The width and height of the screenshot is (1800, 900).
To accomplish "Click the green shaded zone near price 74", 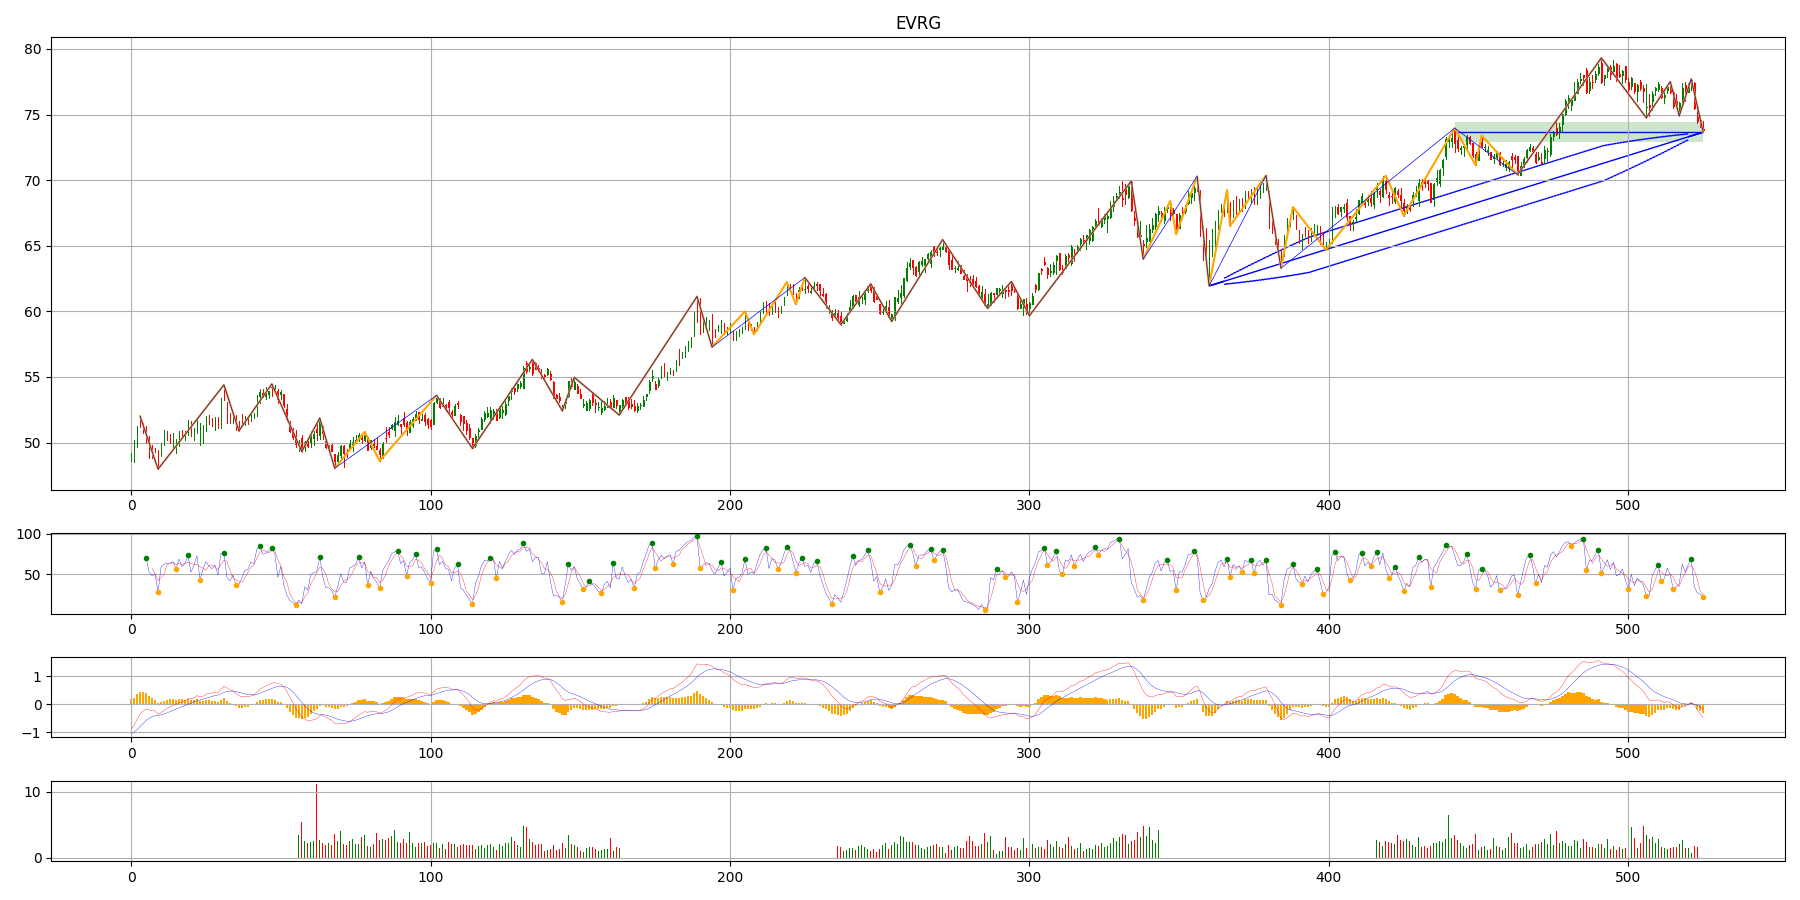I will point(1578,131).
